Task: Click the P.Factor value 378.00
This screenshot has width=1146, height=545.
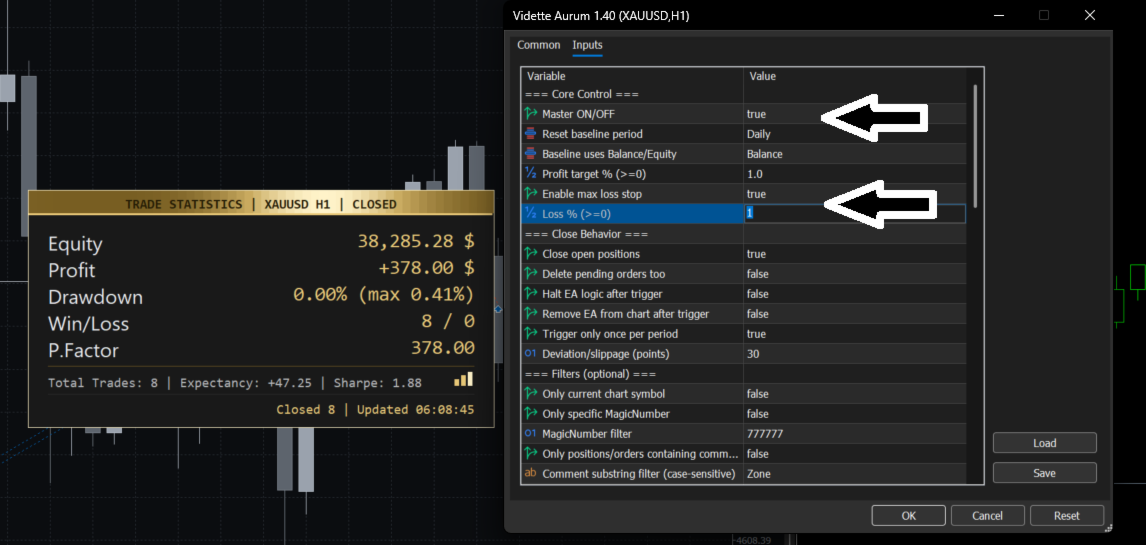Action: (x=443, y=349)
